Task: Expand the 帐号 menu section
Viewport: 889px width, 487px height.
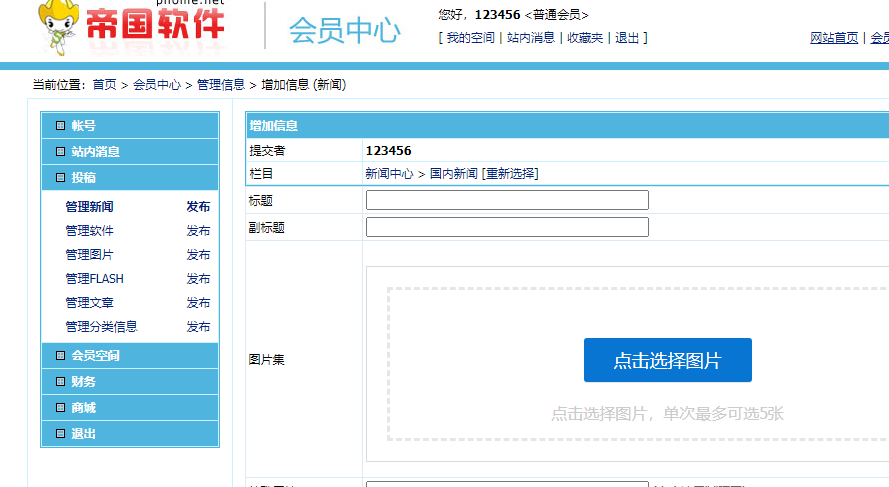Action: pos(84,126)
